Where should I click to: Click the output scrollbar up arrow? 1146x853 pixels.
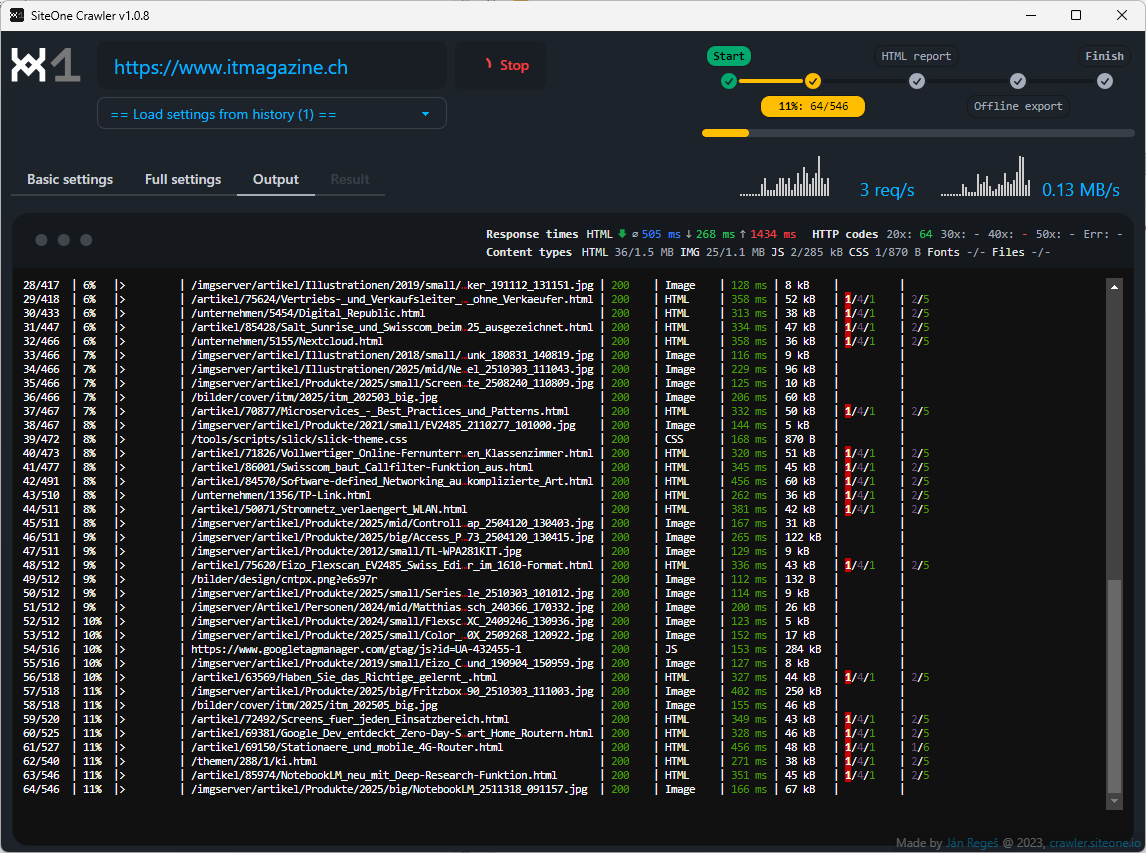click(x=1115, y=287)
